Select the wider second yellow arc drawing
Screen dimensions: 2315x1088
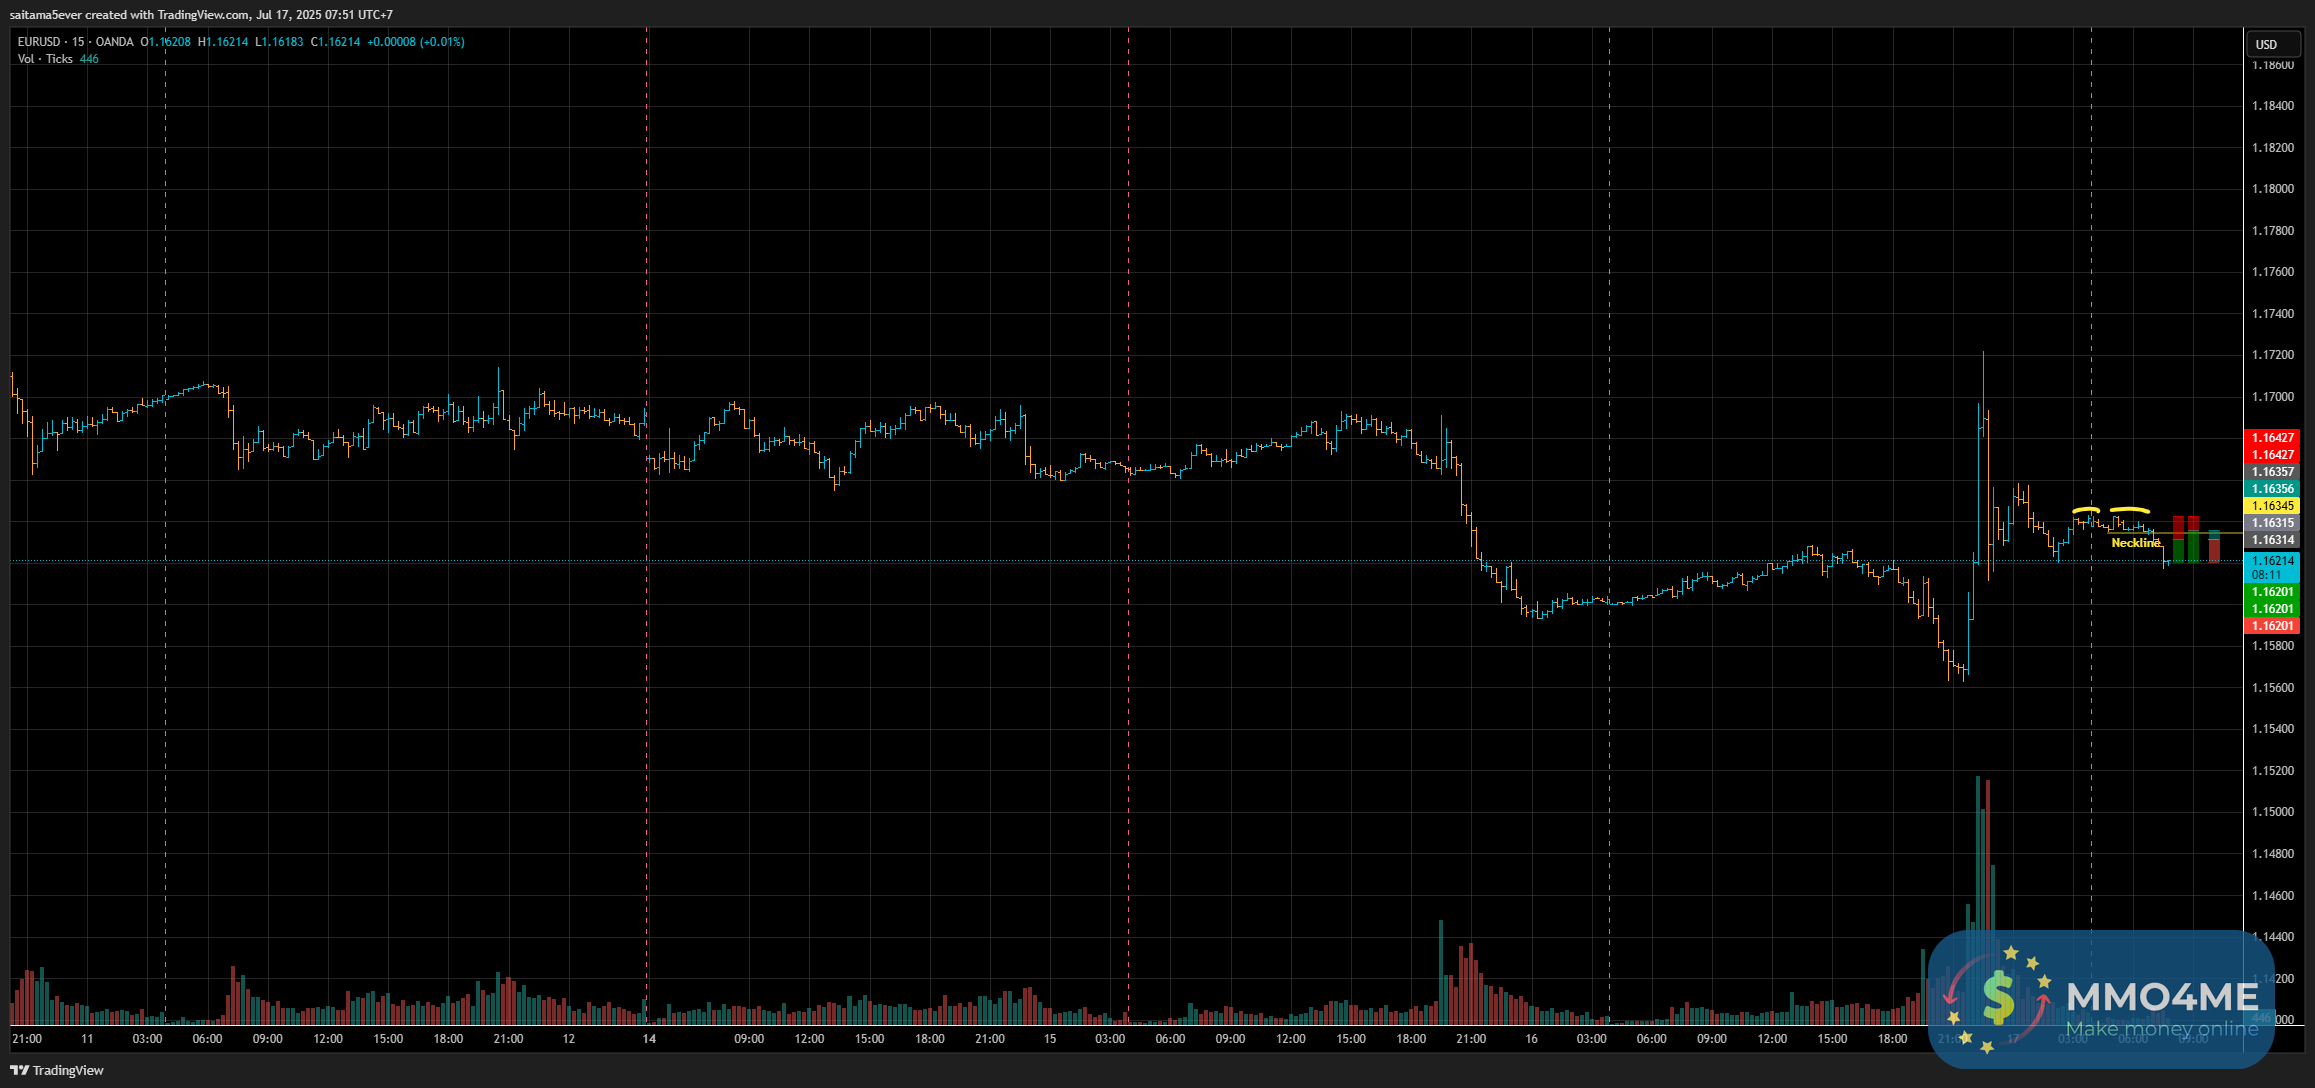(x=2129, y=510)
